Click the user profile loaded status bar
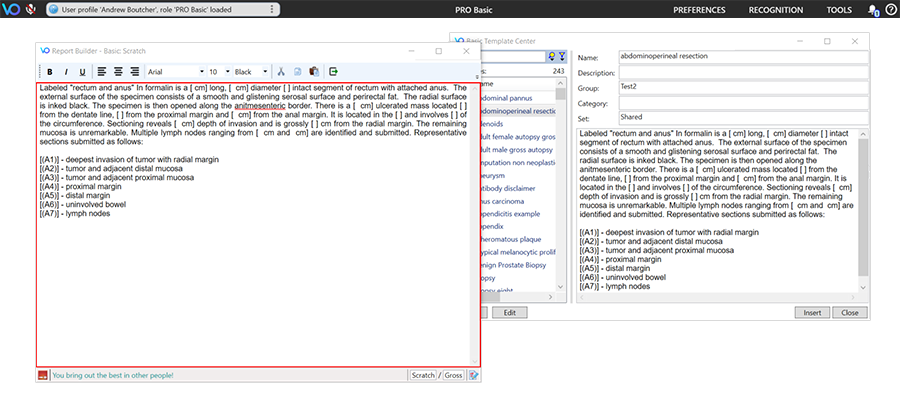 point(163,9)
